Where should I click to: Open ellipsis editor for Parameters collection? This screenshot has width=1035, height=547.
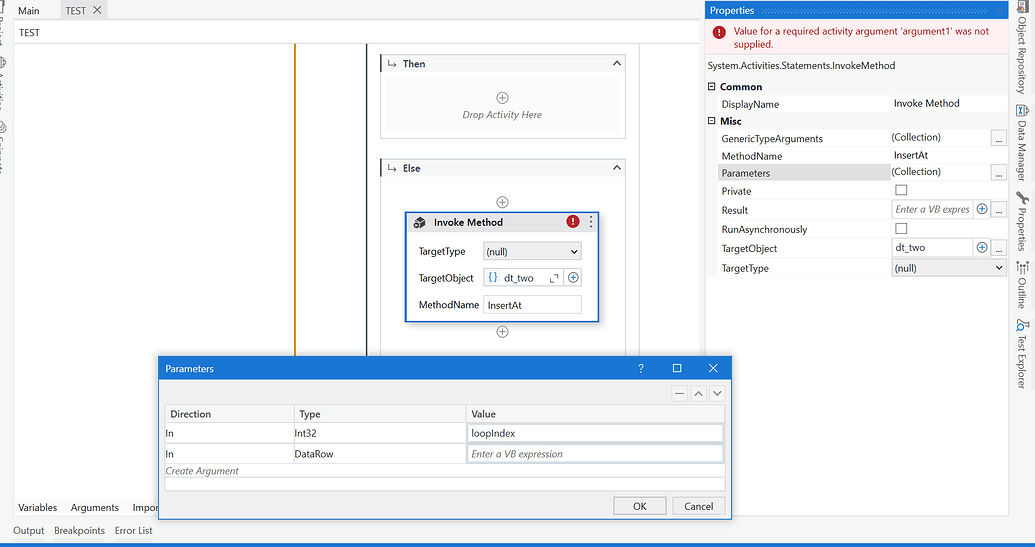tap(999, 173)
